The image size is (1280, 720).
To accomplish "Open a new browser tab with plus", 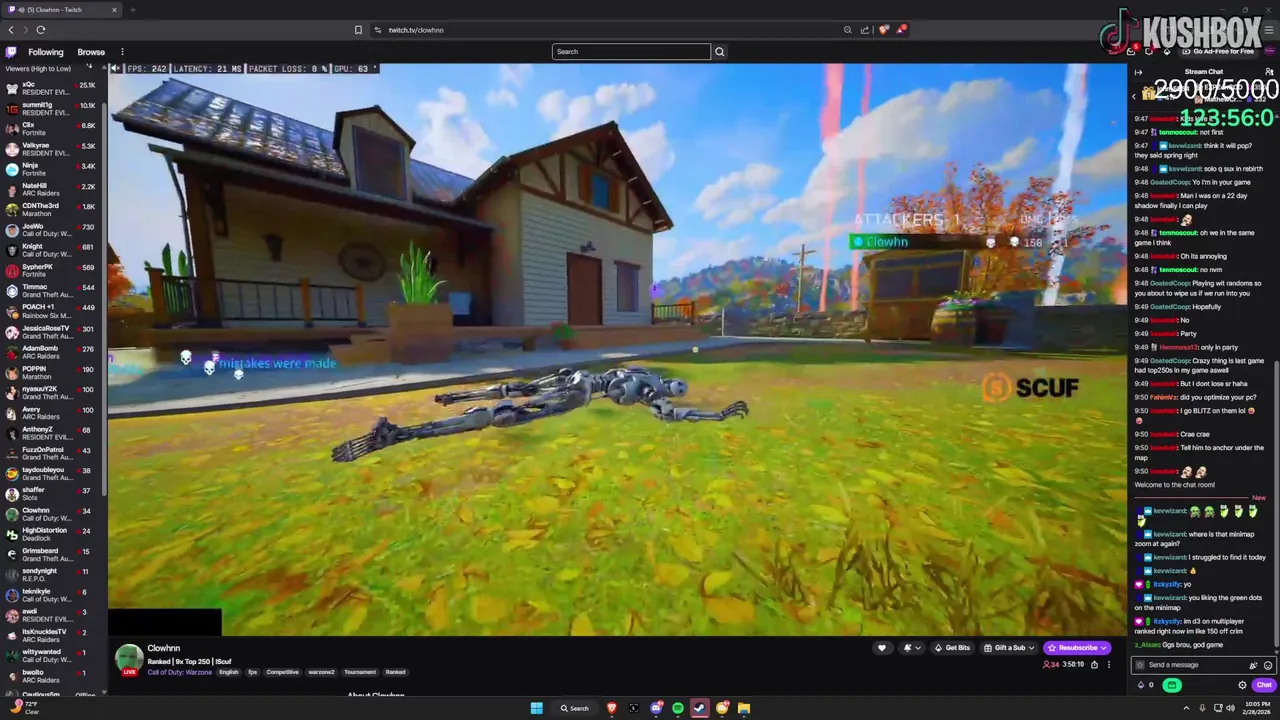I will (132, 10).
